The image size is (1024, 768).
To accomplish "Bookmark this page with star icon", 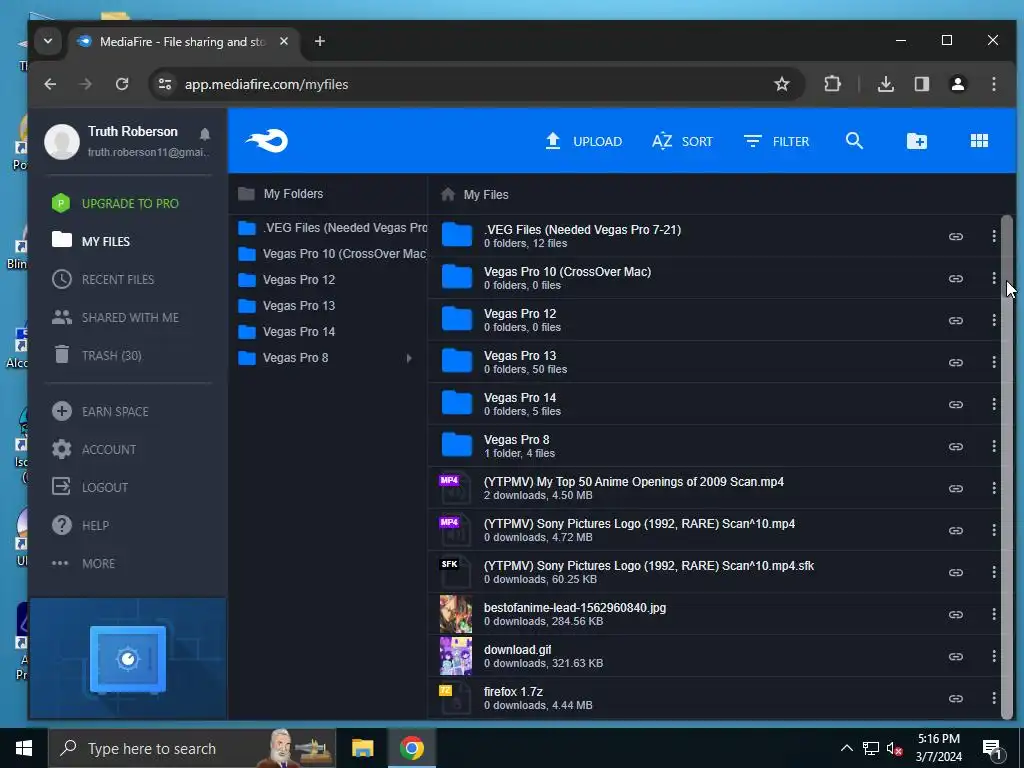I will [782, 84].
